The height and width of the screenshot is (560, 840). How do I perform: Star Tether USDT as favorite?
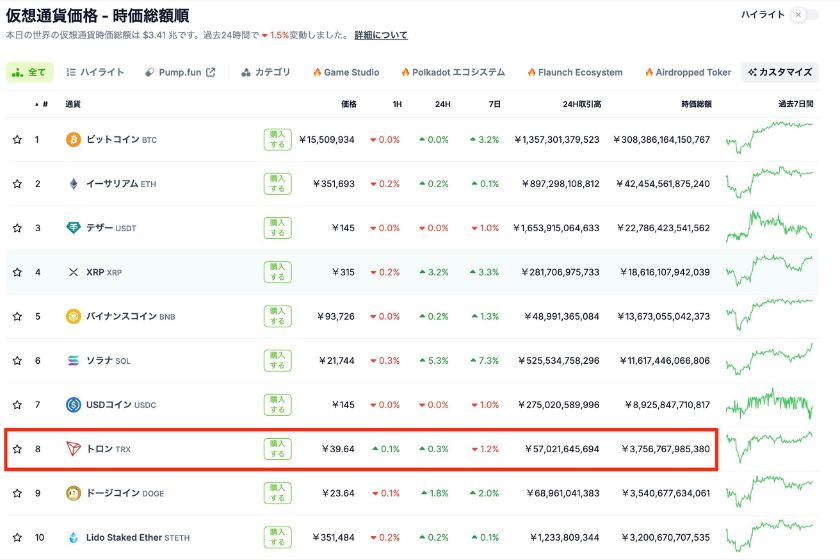point(17,228)
